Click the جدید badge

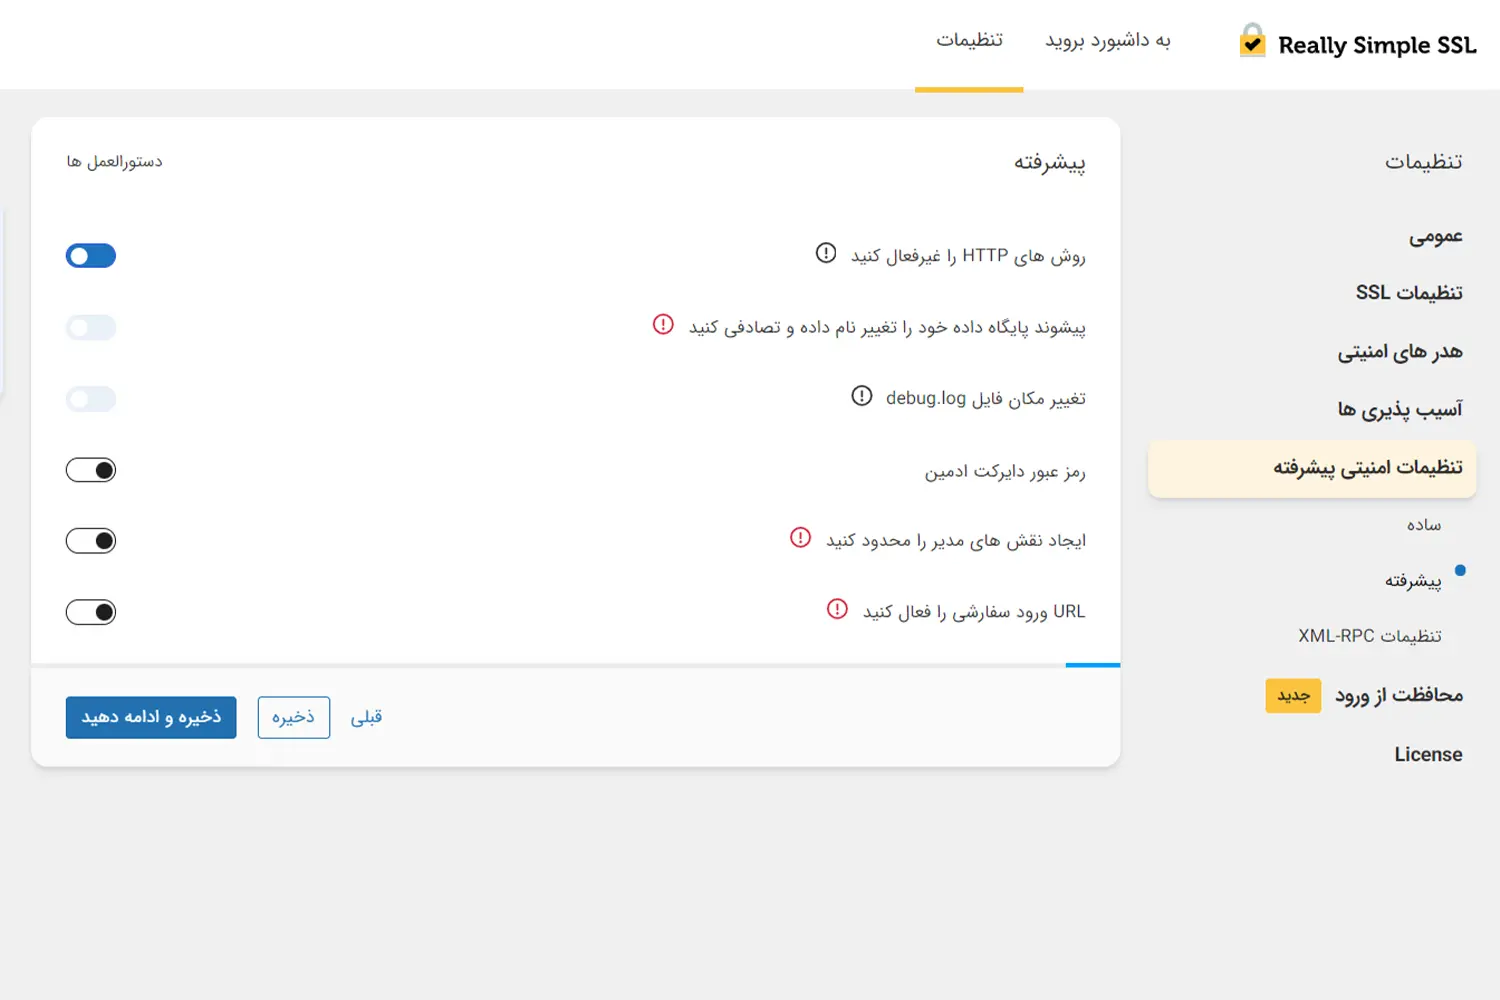click(x=1293, y=696)
